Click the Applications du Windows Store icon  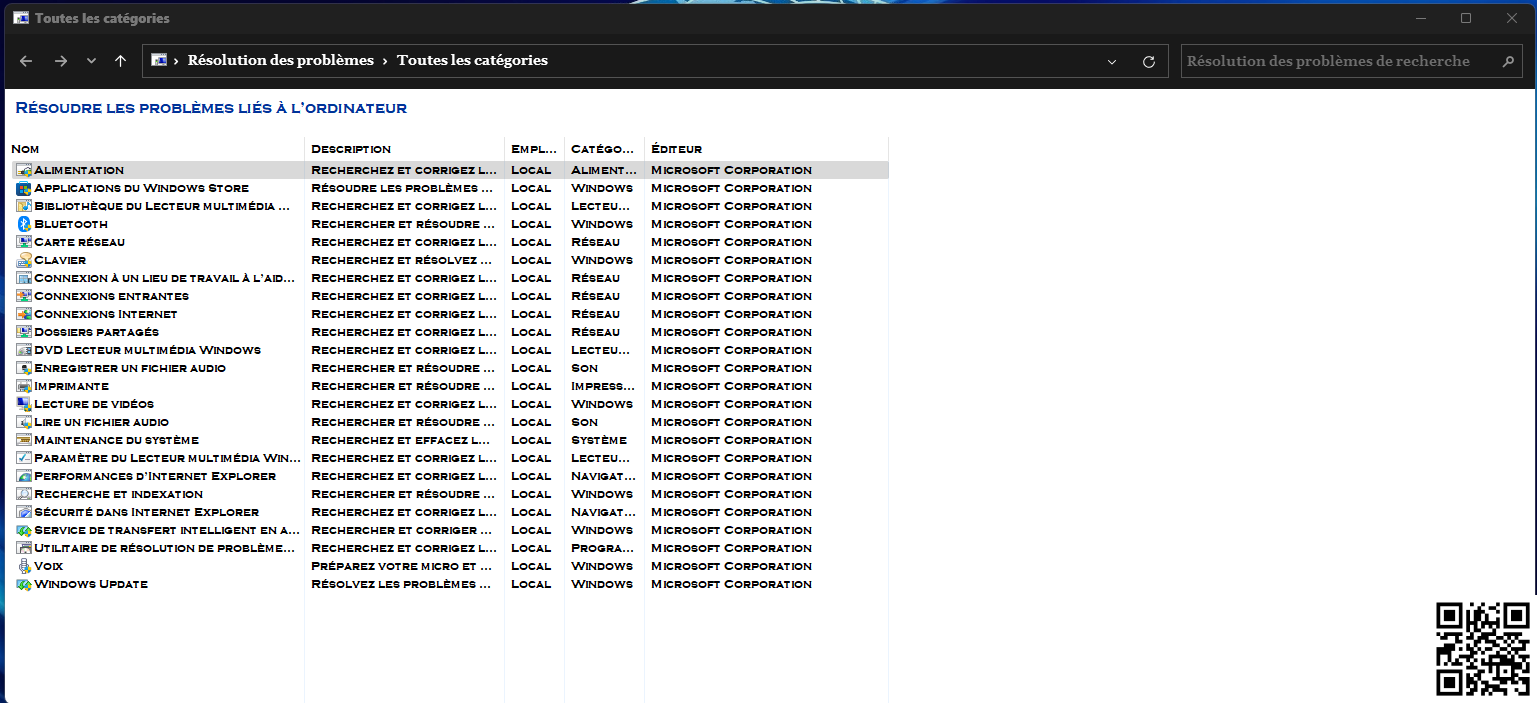pyautogui.click(x=24, y=188)
